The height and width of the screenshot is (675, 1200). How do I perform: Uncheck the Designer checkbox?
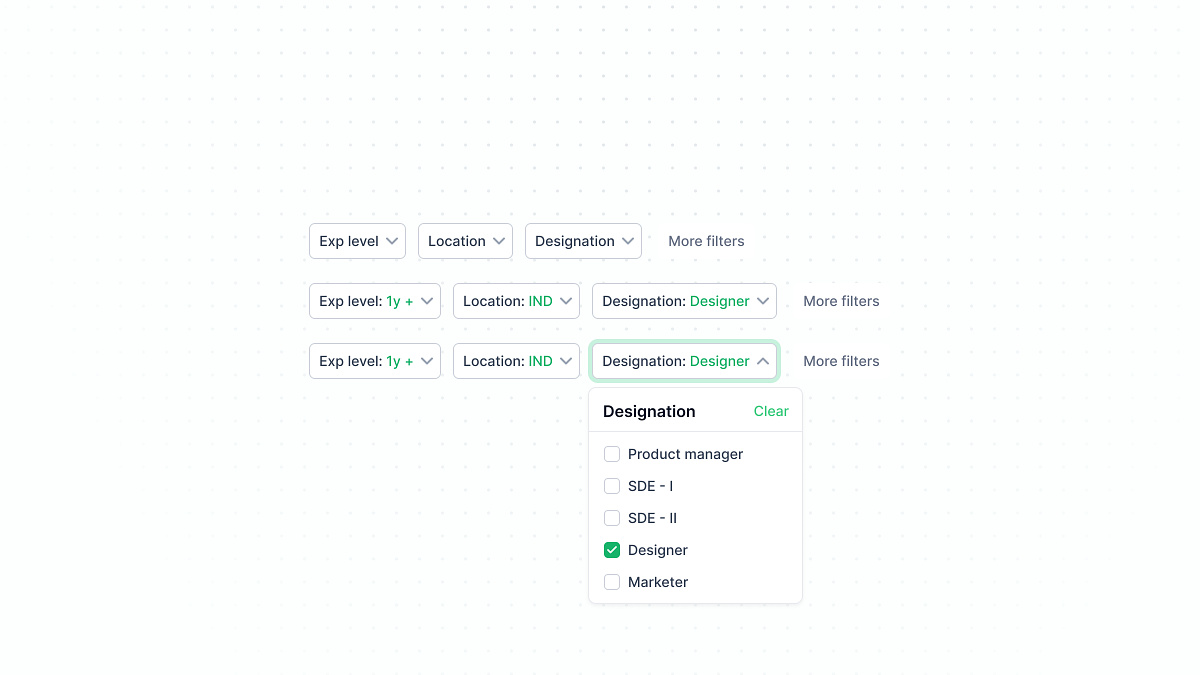(x=612, y=550)
